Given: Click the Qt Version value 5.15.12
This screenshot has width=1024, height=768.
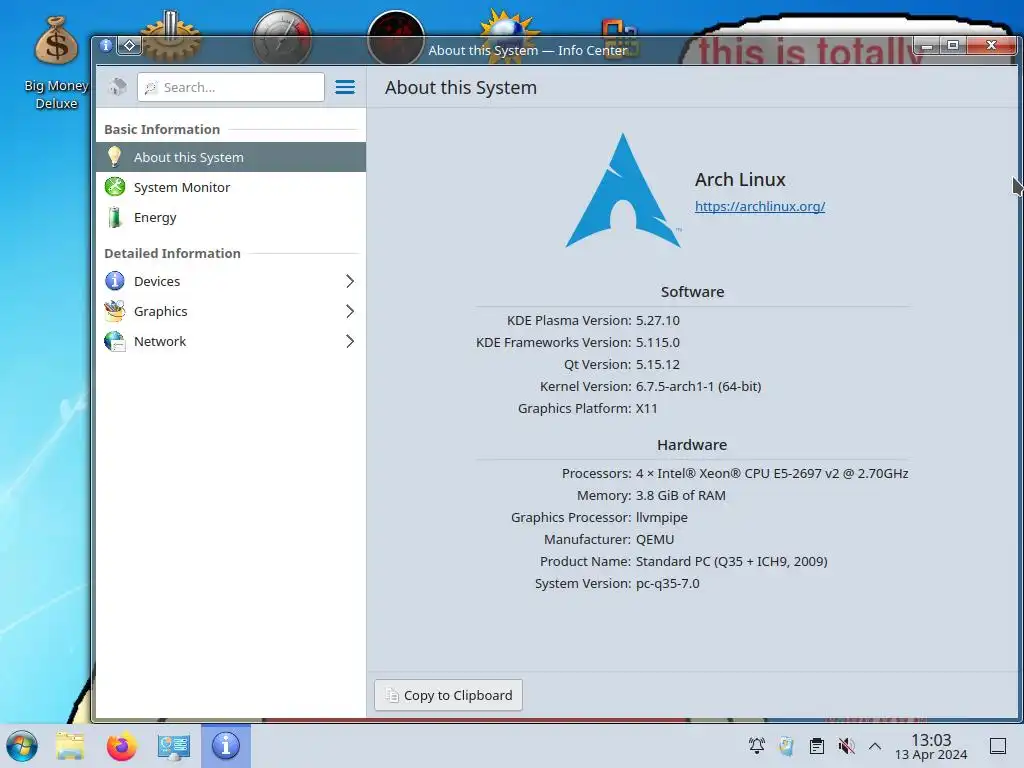Looking at the screenshot, I should (x=658, y=364).
